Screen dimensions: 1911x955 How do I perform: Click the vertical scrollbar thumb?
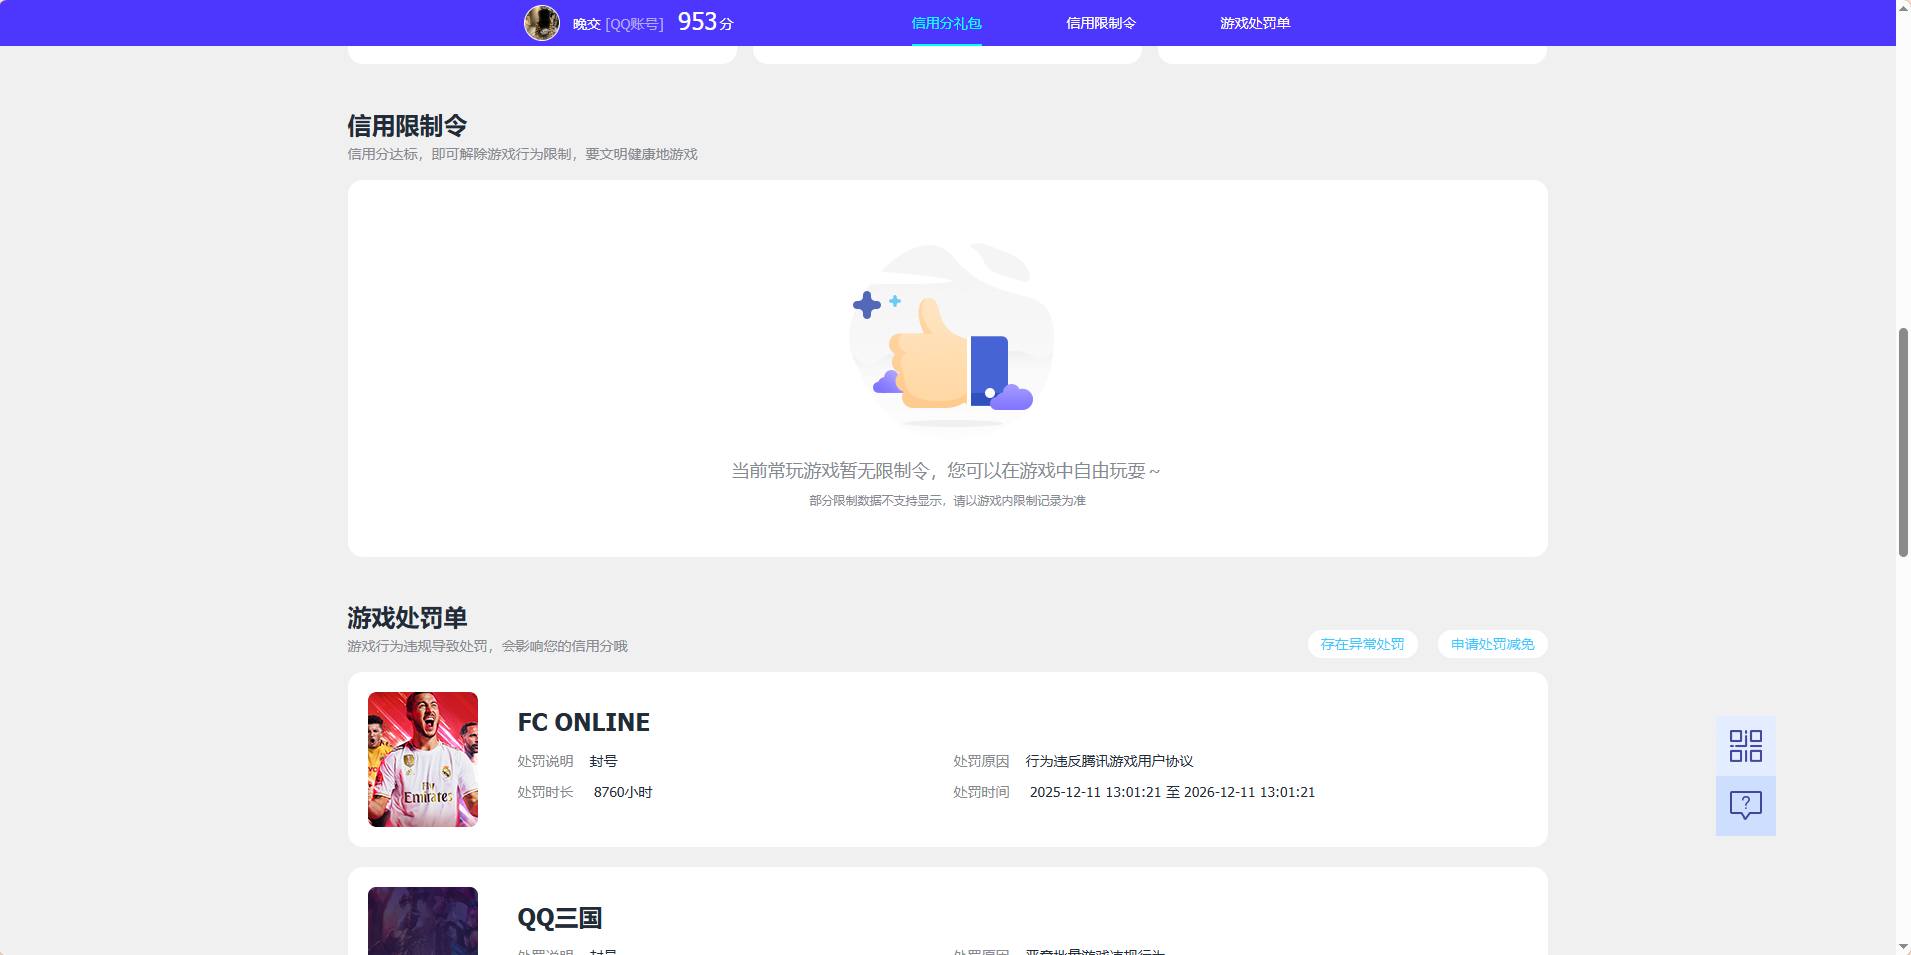point(1903,441)
